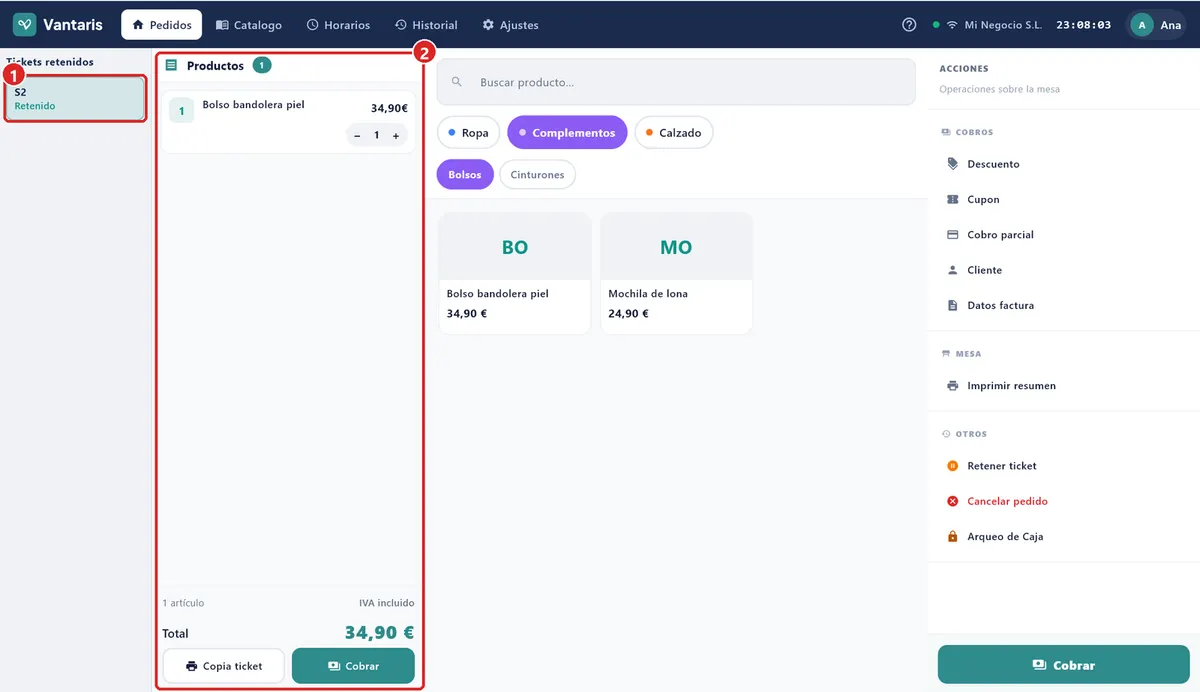The width and height of the screenshot is (1200, 692).
Task: Click the large Cobrar button in Acciones panel
Action: tap(1063, 665)
